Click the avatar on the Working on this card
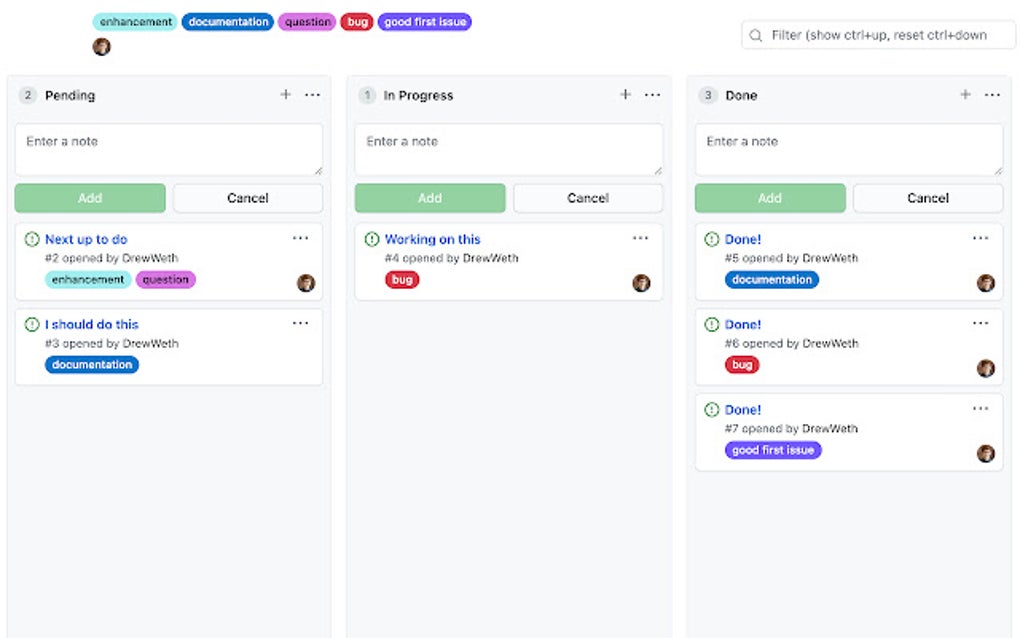1020x638 pixels. [x=641, y=283]
